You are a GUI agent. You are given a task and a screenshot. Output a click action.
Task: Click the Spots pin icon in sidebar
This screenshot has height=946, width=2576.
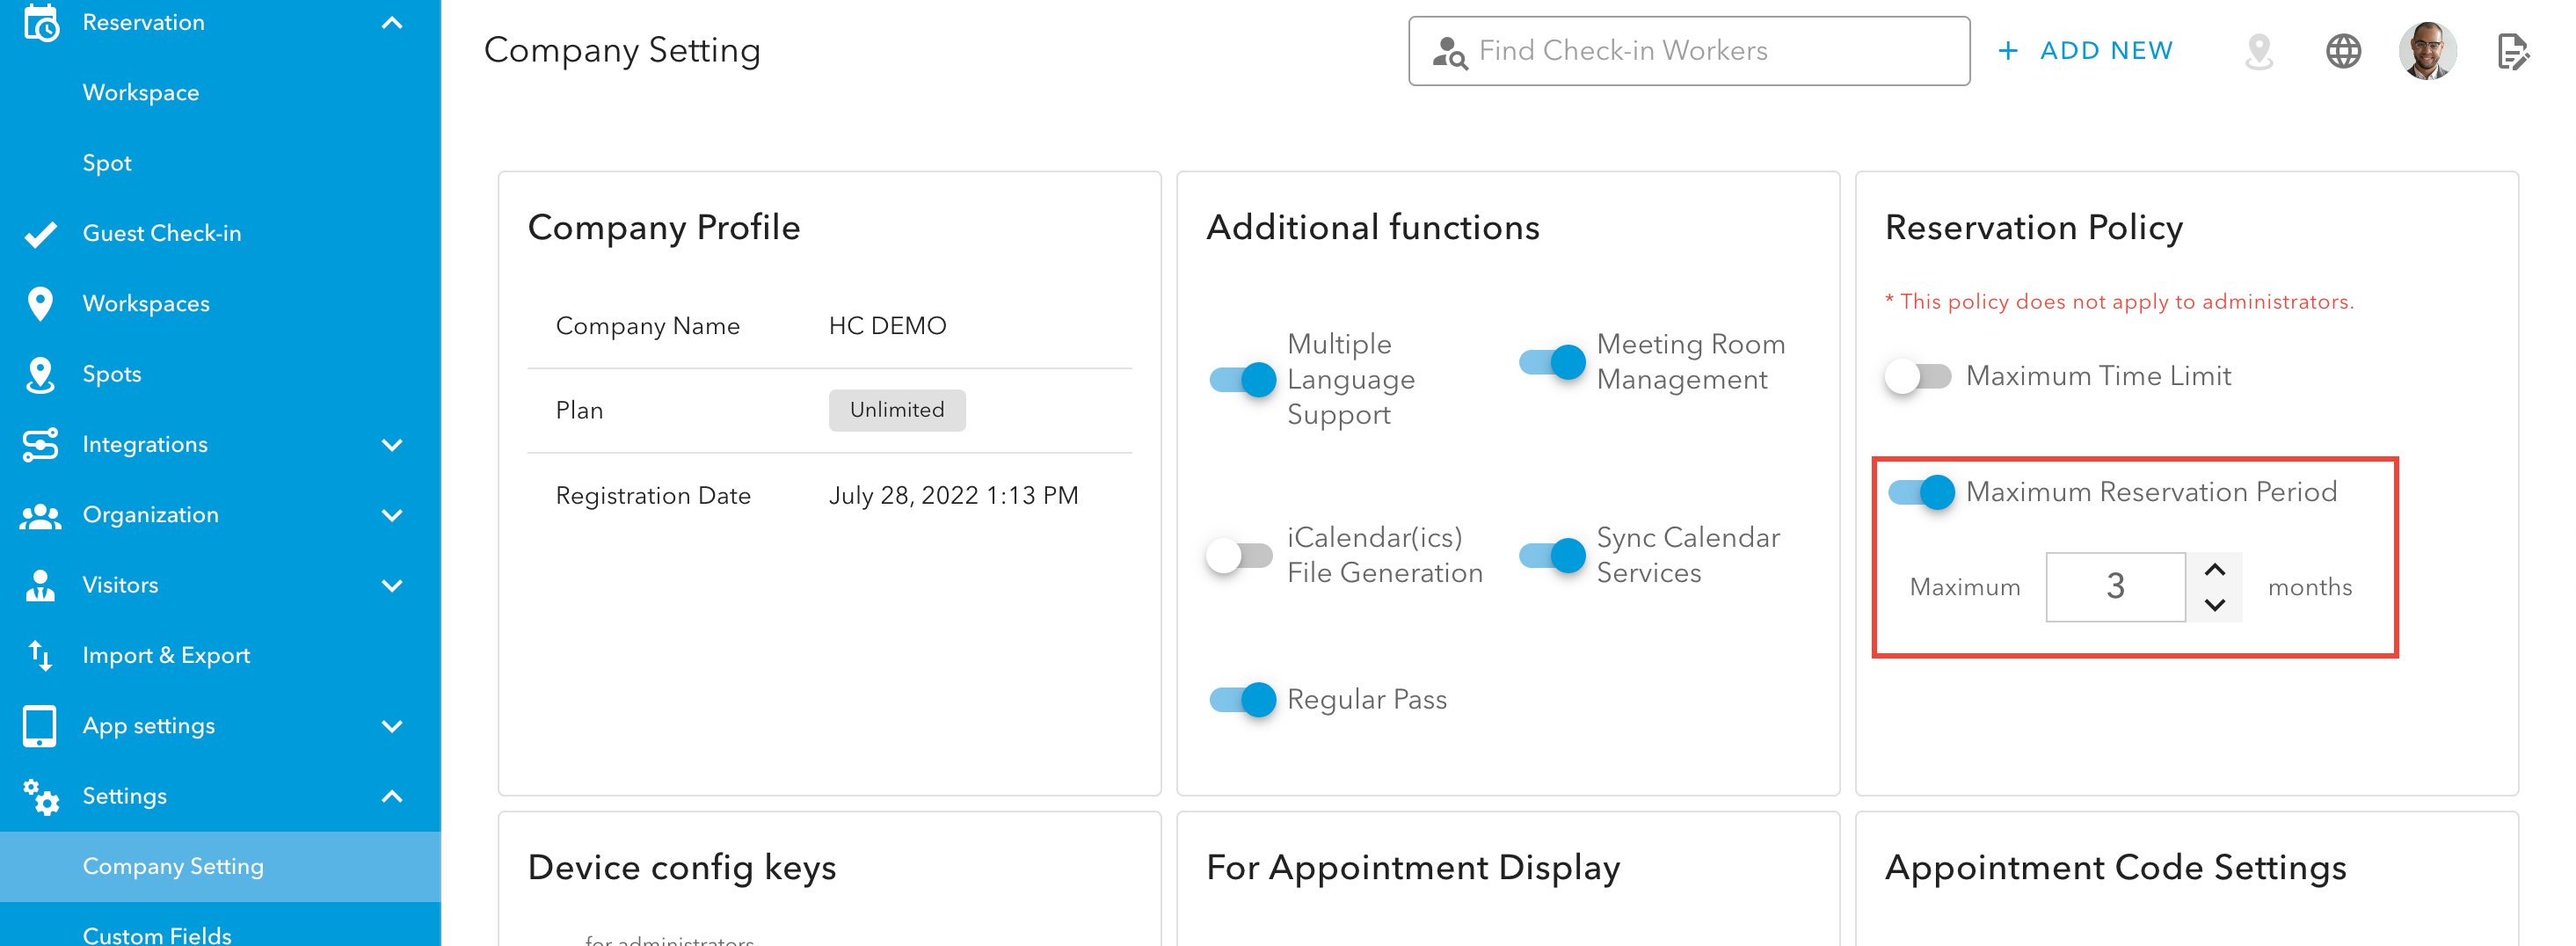click(x=40, y=375)
